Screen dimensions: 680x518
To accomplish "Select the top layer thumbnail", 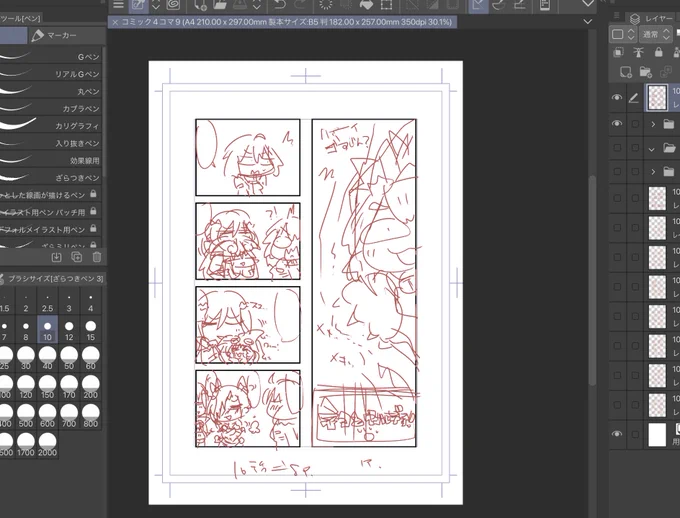I will (x=657, y=97).
